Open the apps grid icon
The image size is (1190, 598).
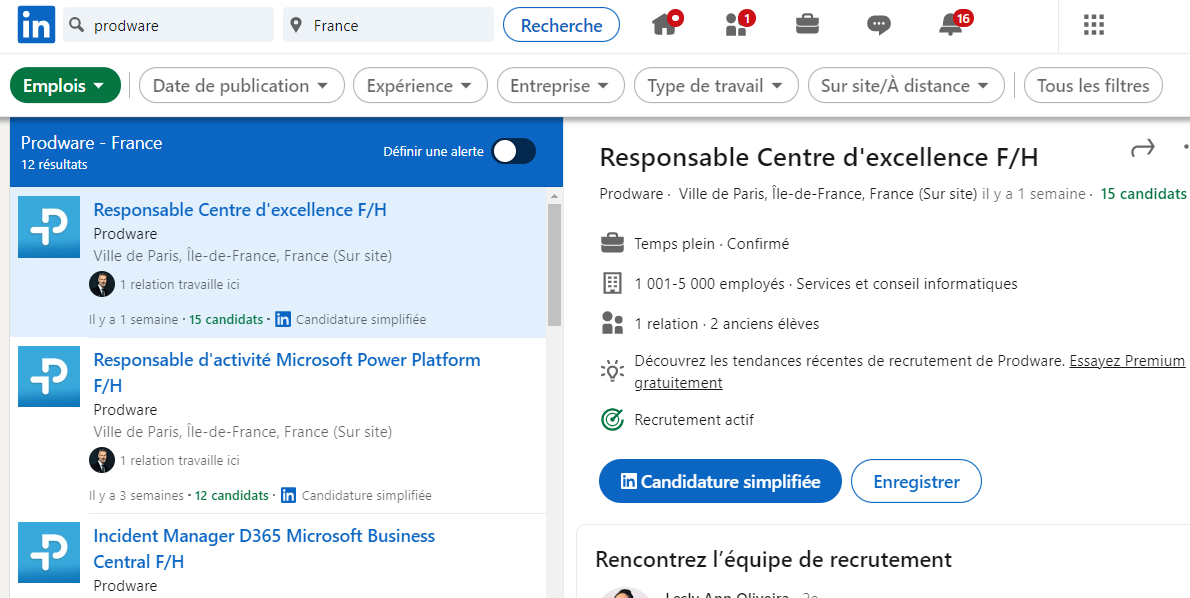click(x=1093, y=24)
